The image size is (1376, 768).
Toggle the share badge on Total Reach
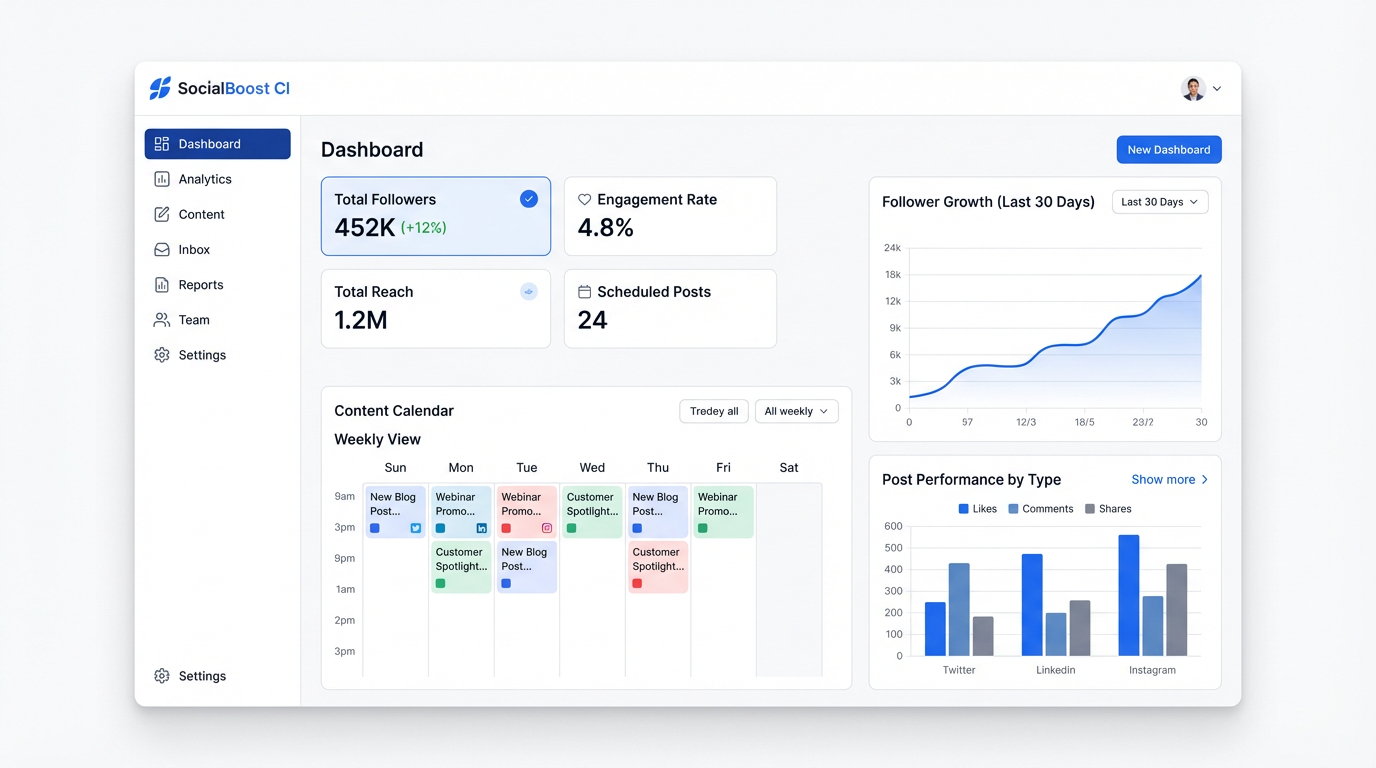pyautogui.click(x=529, y=291)
